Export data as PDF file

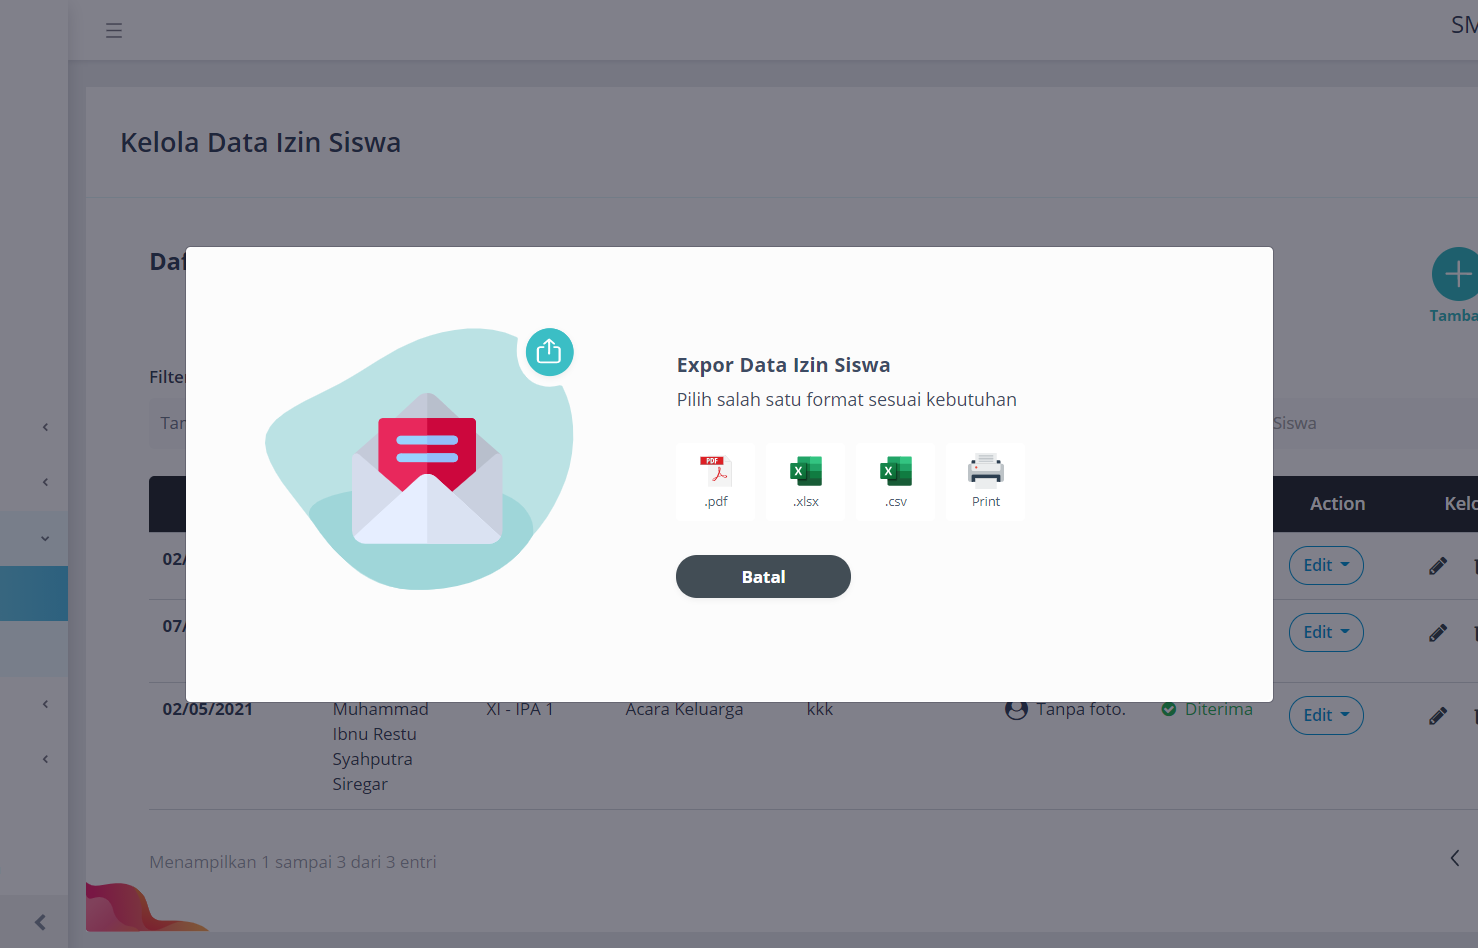[715, 481]
